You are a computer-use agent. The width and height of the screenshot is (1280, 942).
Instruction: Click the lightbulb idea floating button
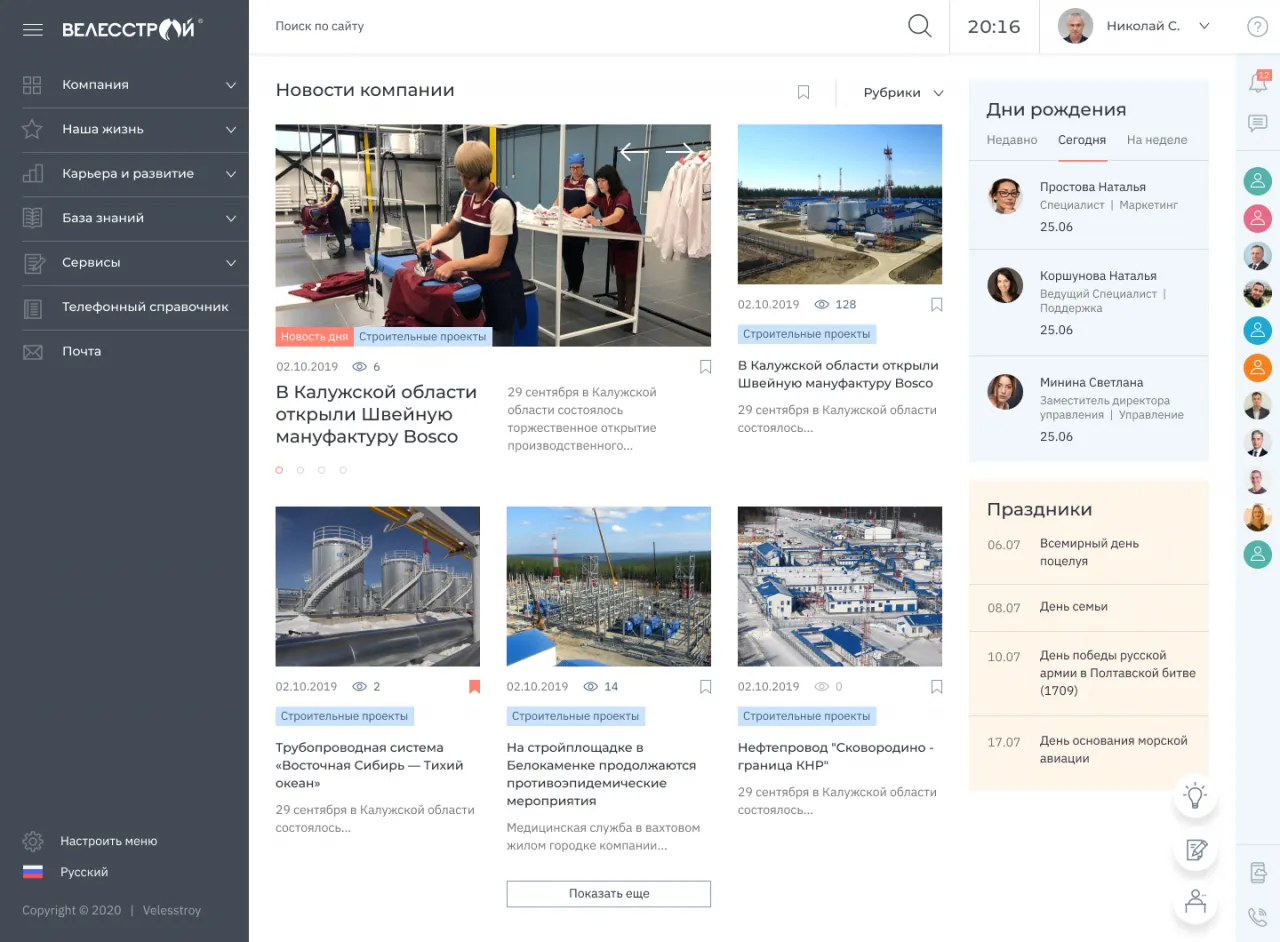pyautogui.click(x=1195, y=796)
